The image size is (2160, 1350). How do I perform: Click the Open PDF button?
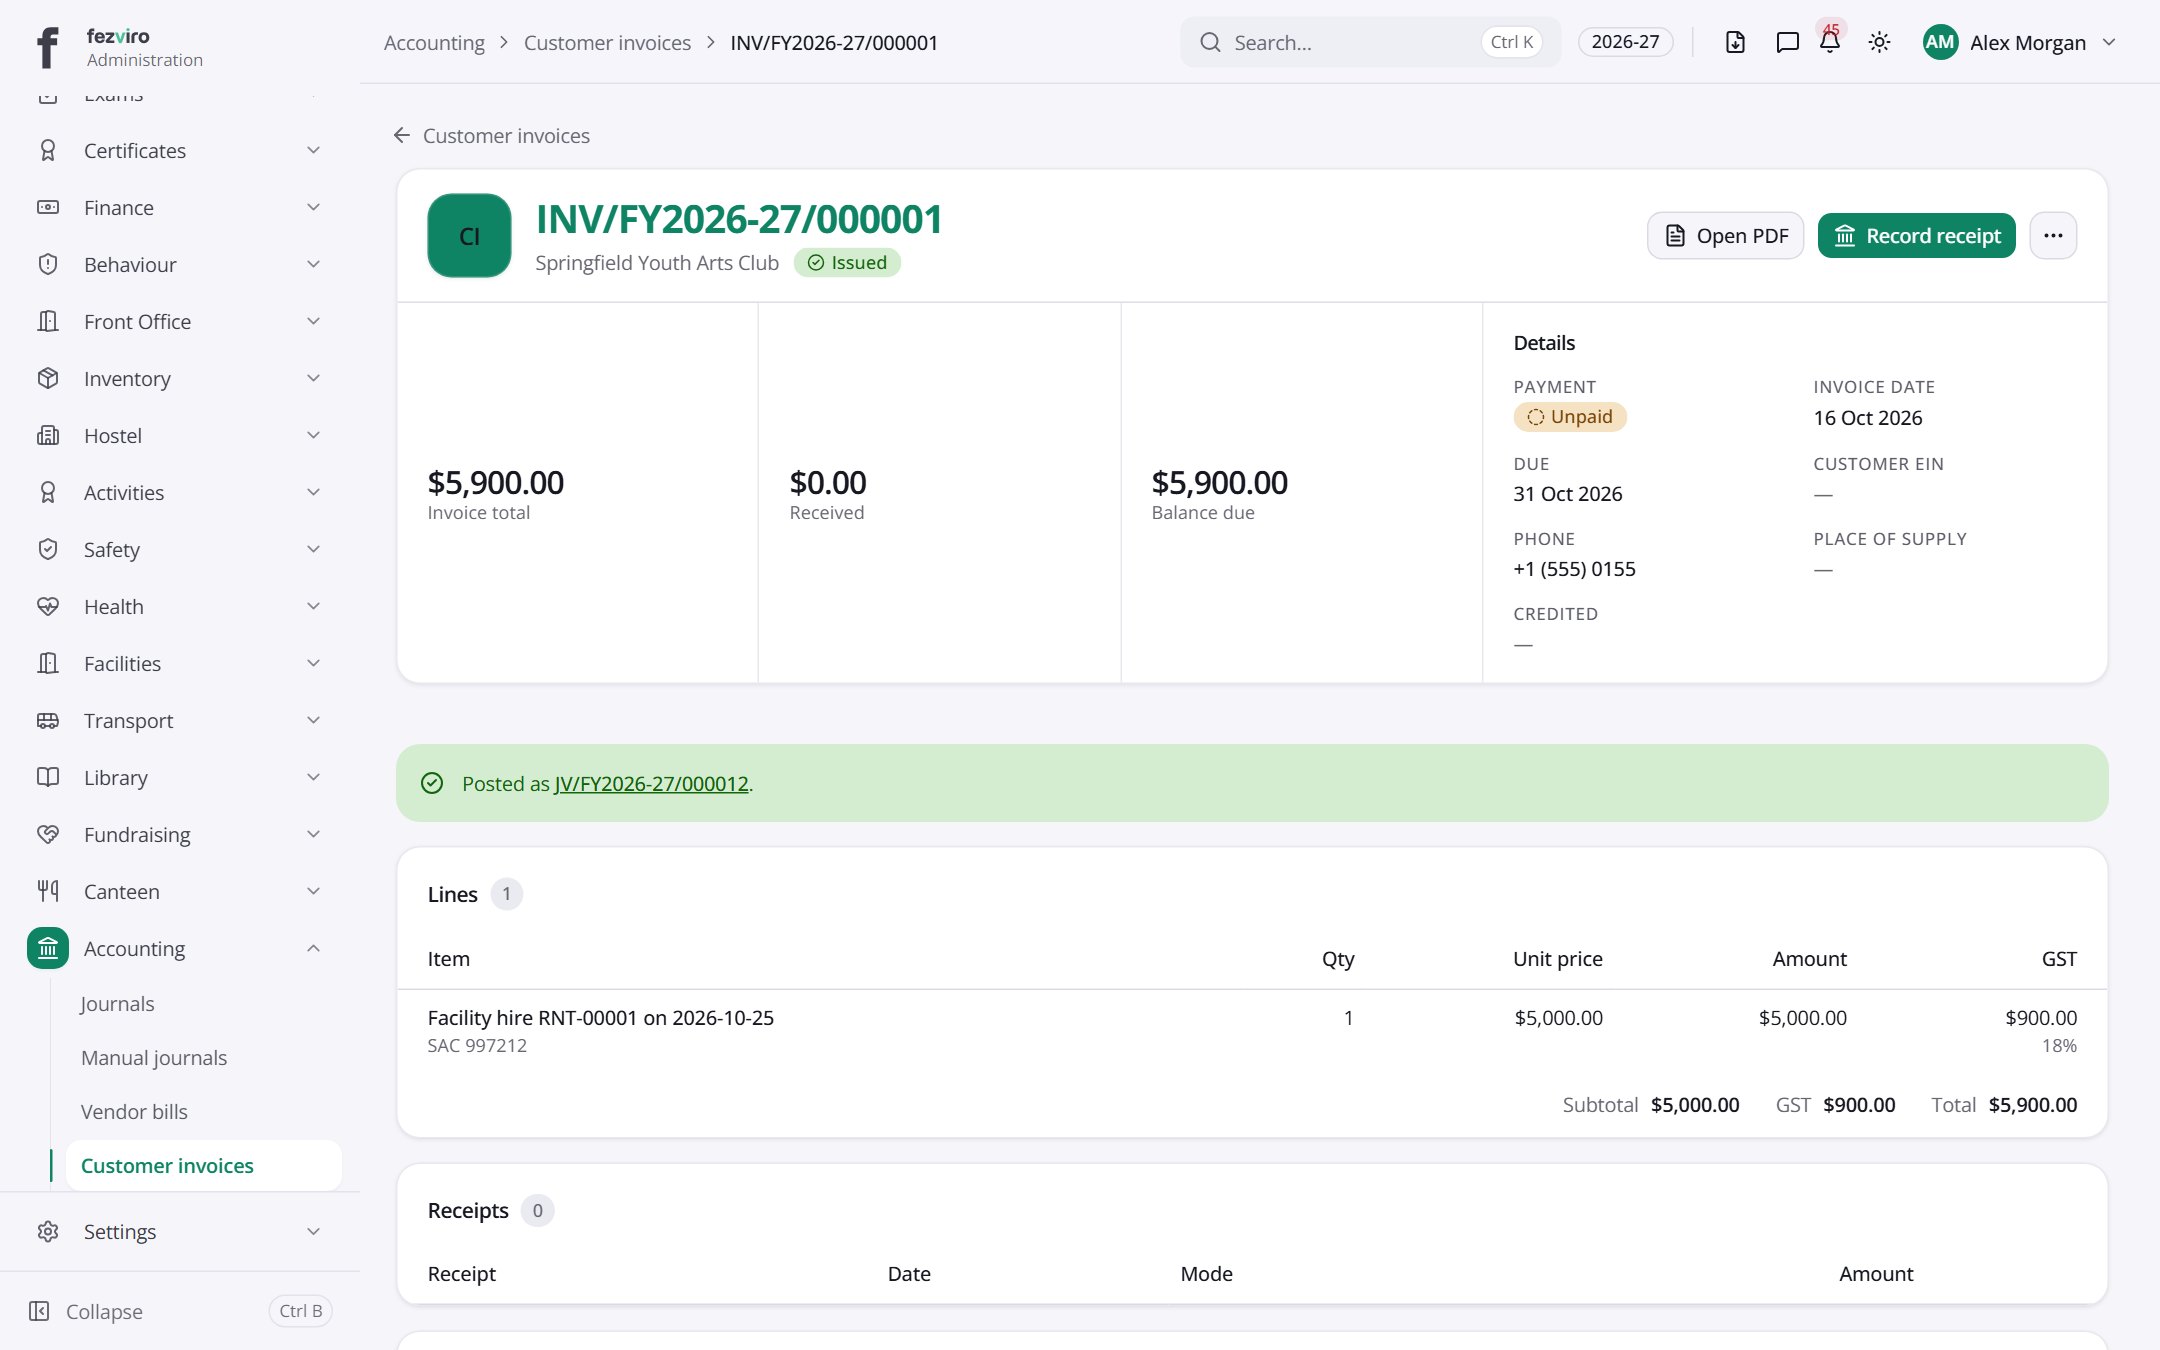pos(1725,236)
